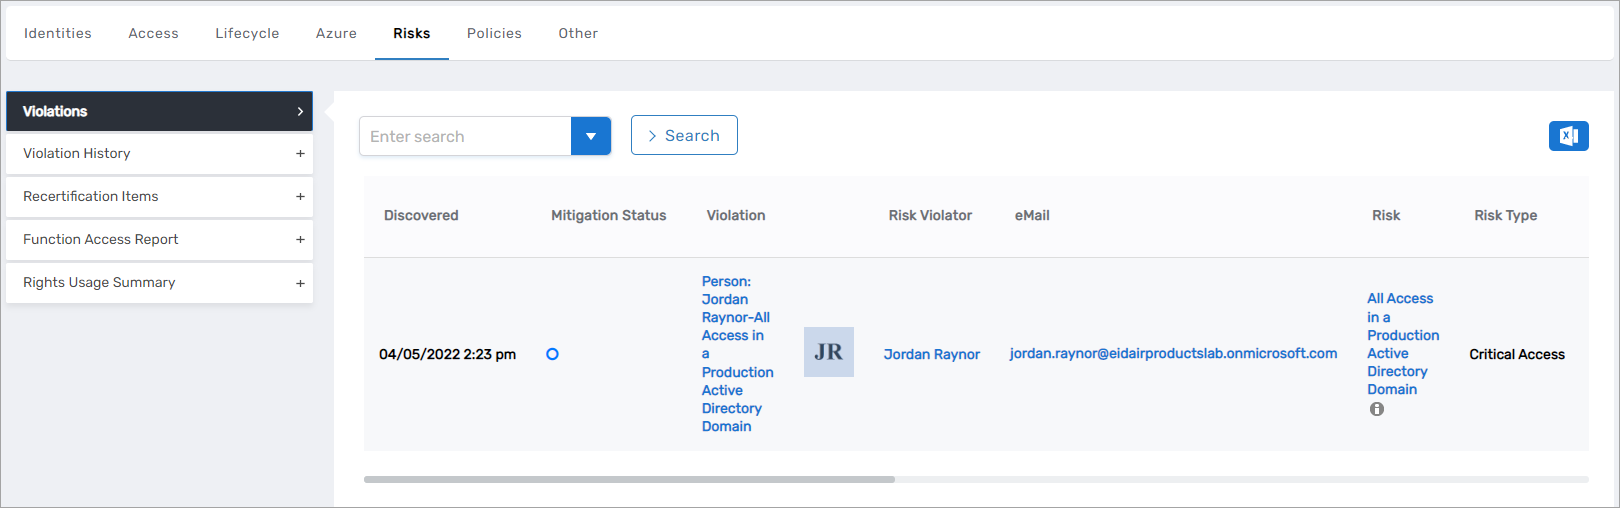Viewport: 1620px width, 508px height.
Task: Switch to the Identities tab
Action: point(58,33)
